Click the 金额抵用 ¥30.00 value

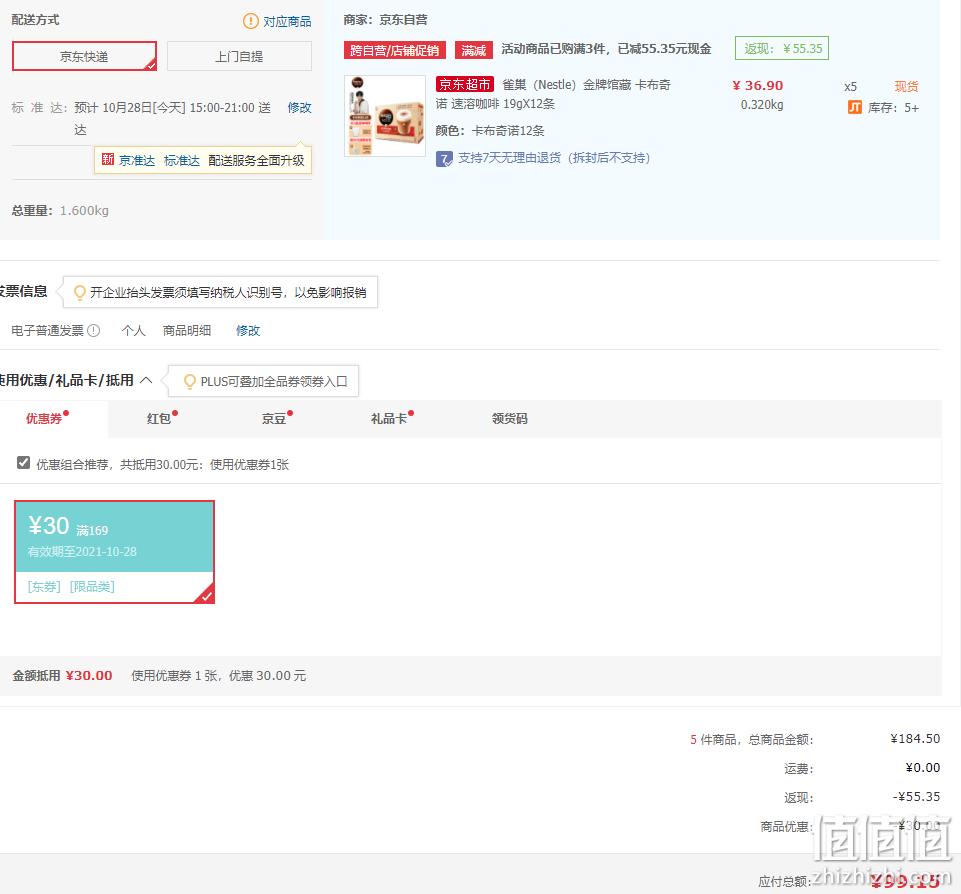(89, 675)
